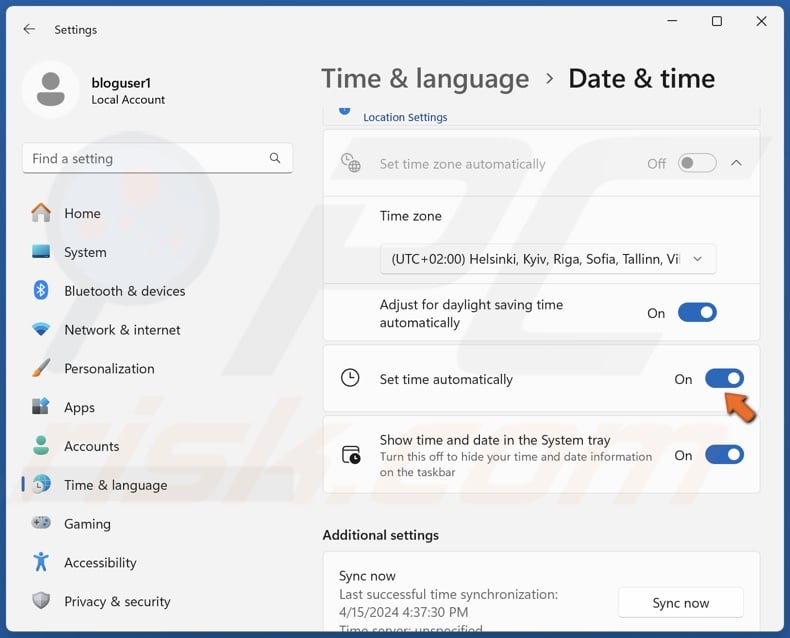
Task: Click the last synchronization time 4/15/2024 4:37:30 PM
Action: click(404, 612)
